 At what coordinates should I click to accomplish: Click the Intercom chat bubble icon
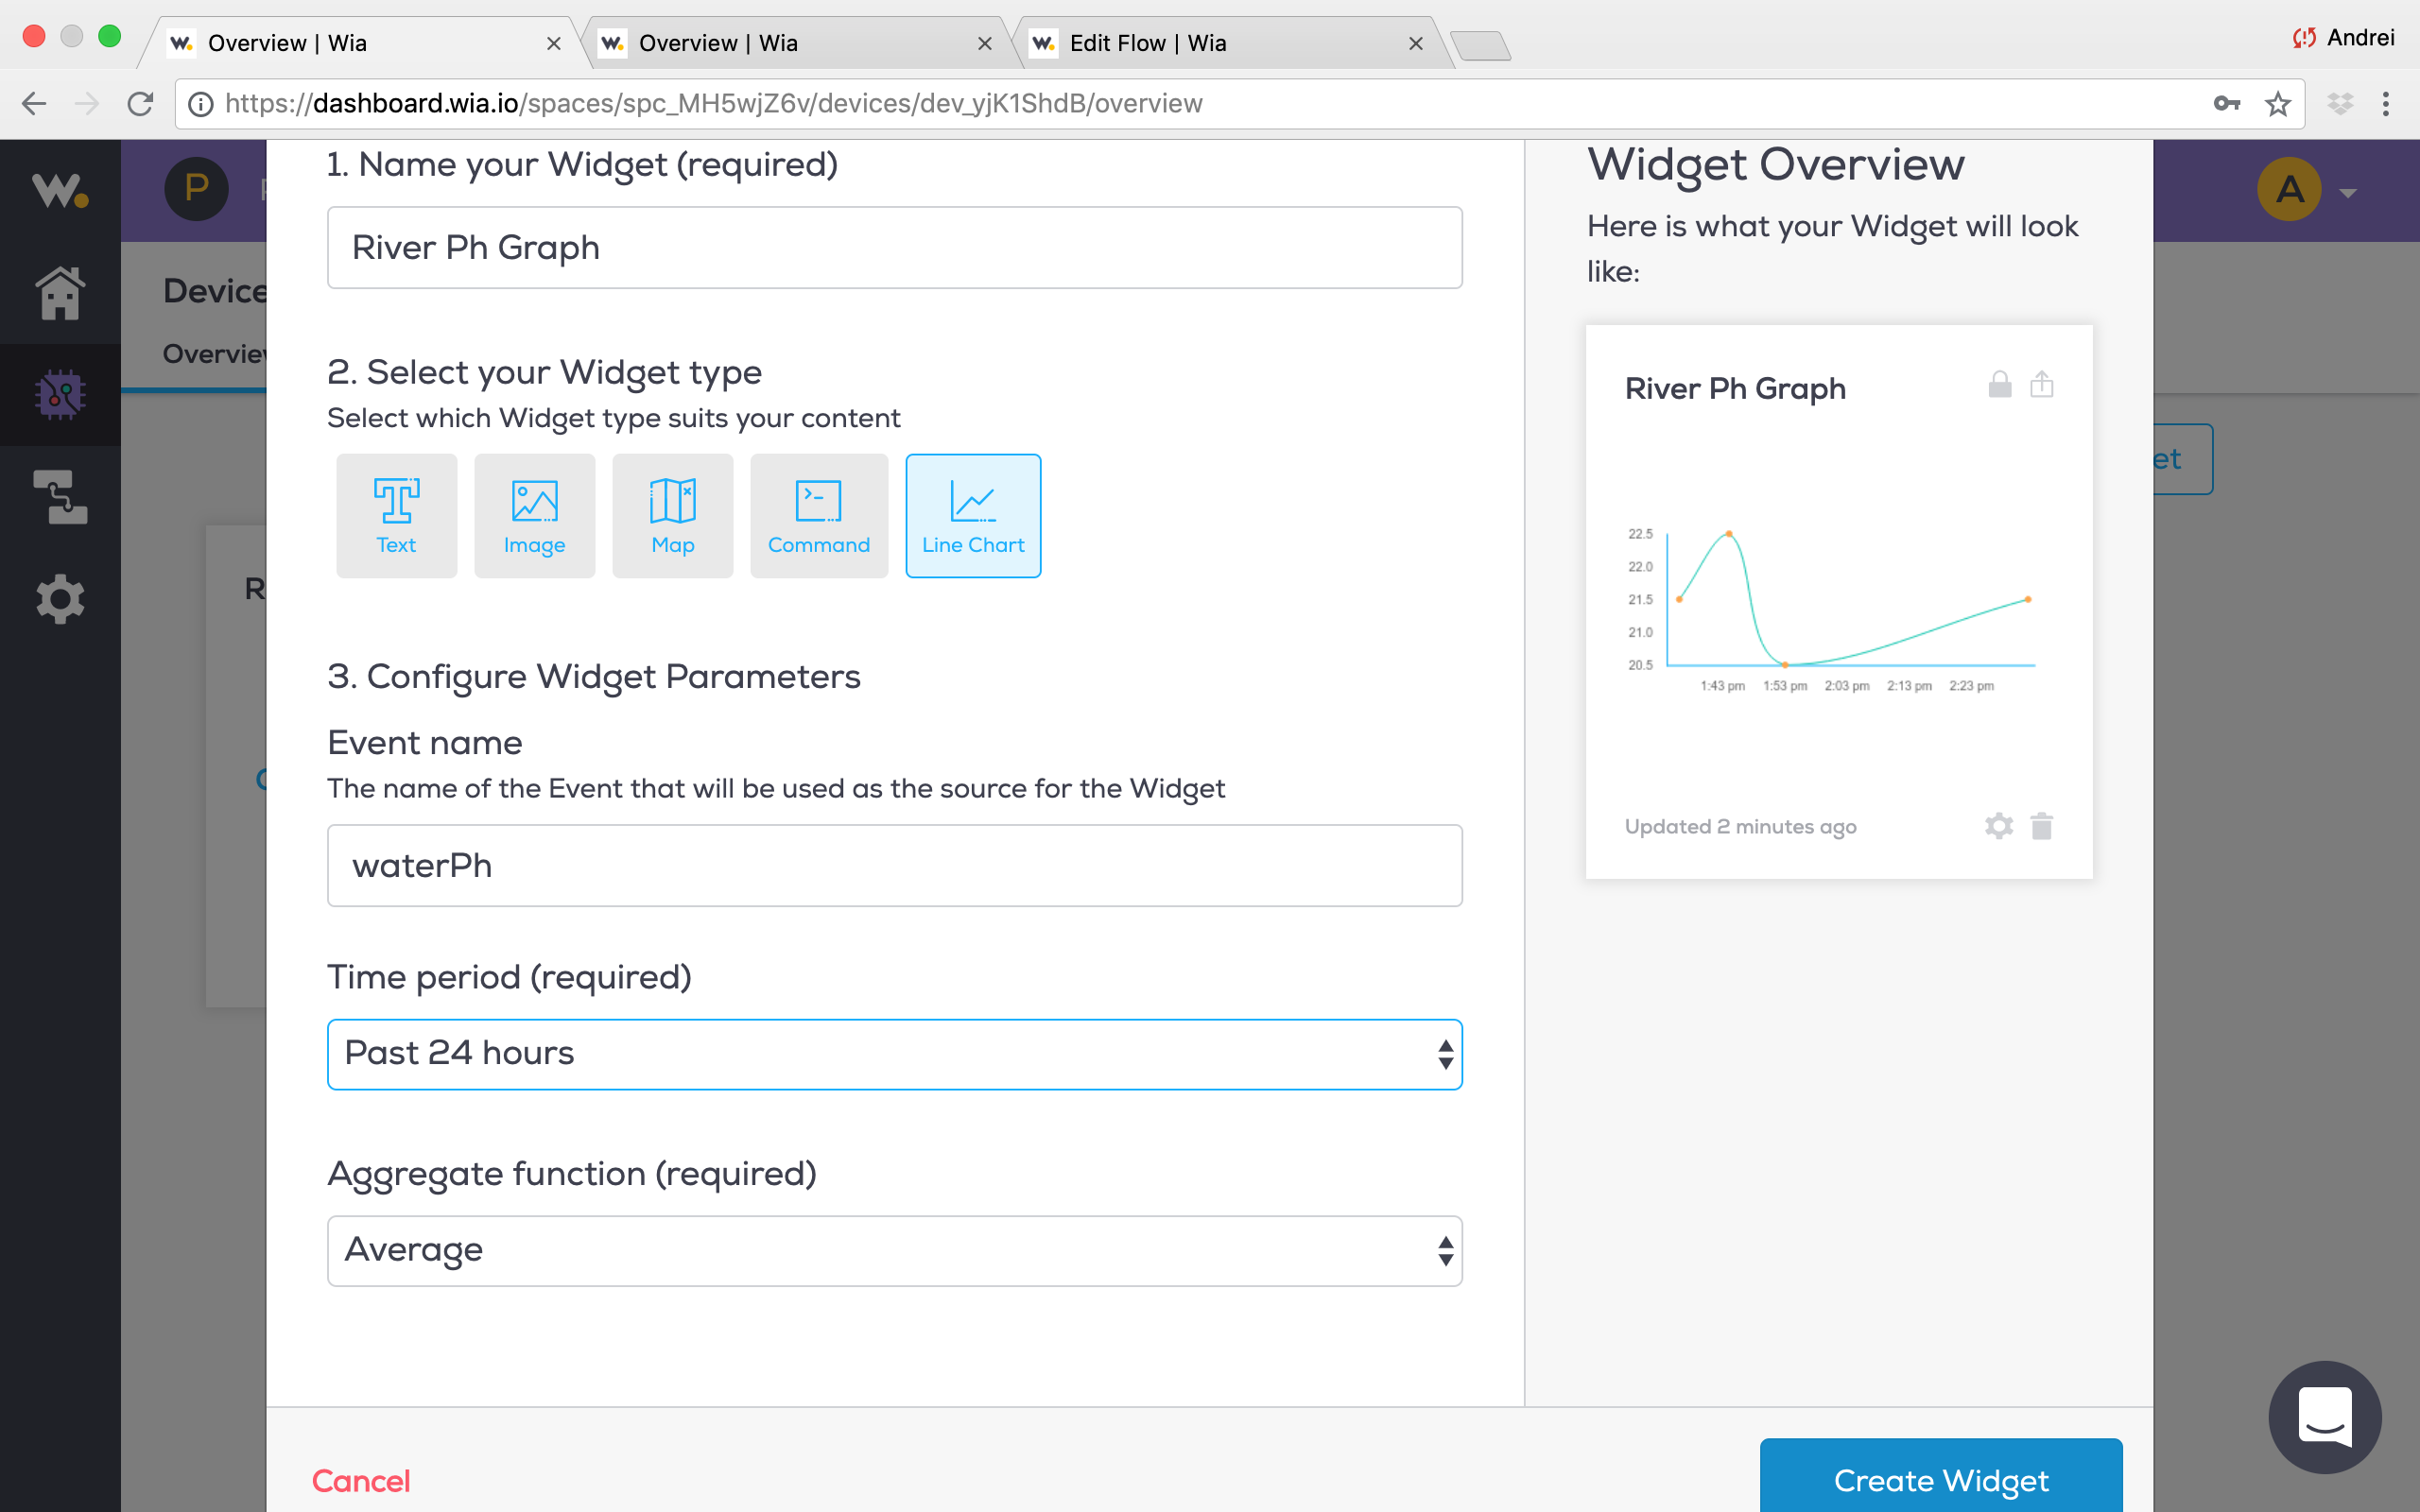click(x=2324, y=1416)
